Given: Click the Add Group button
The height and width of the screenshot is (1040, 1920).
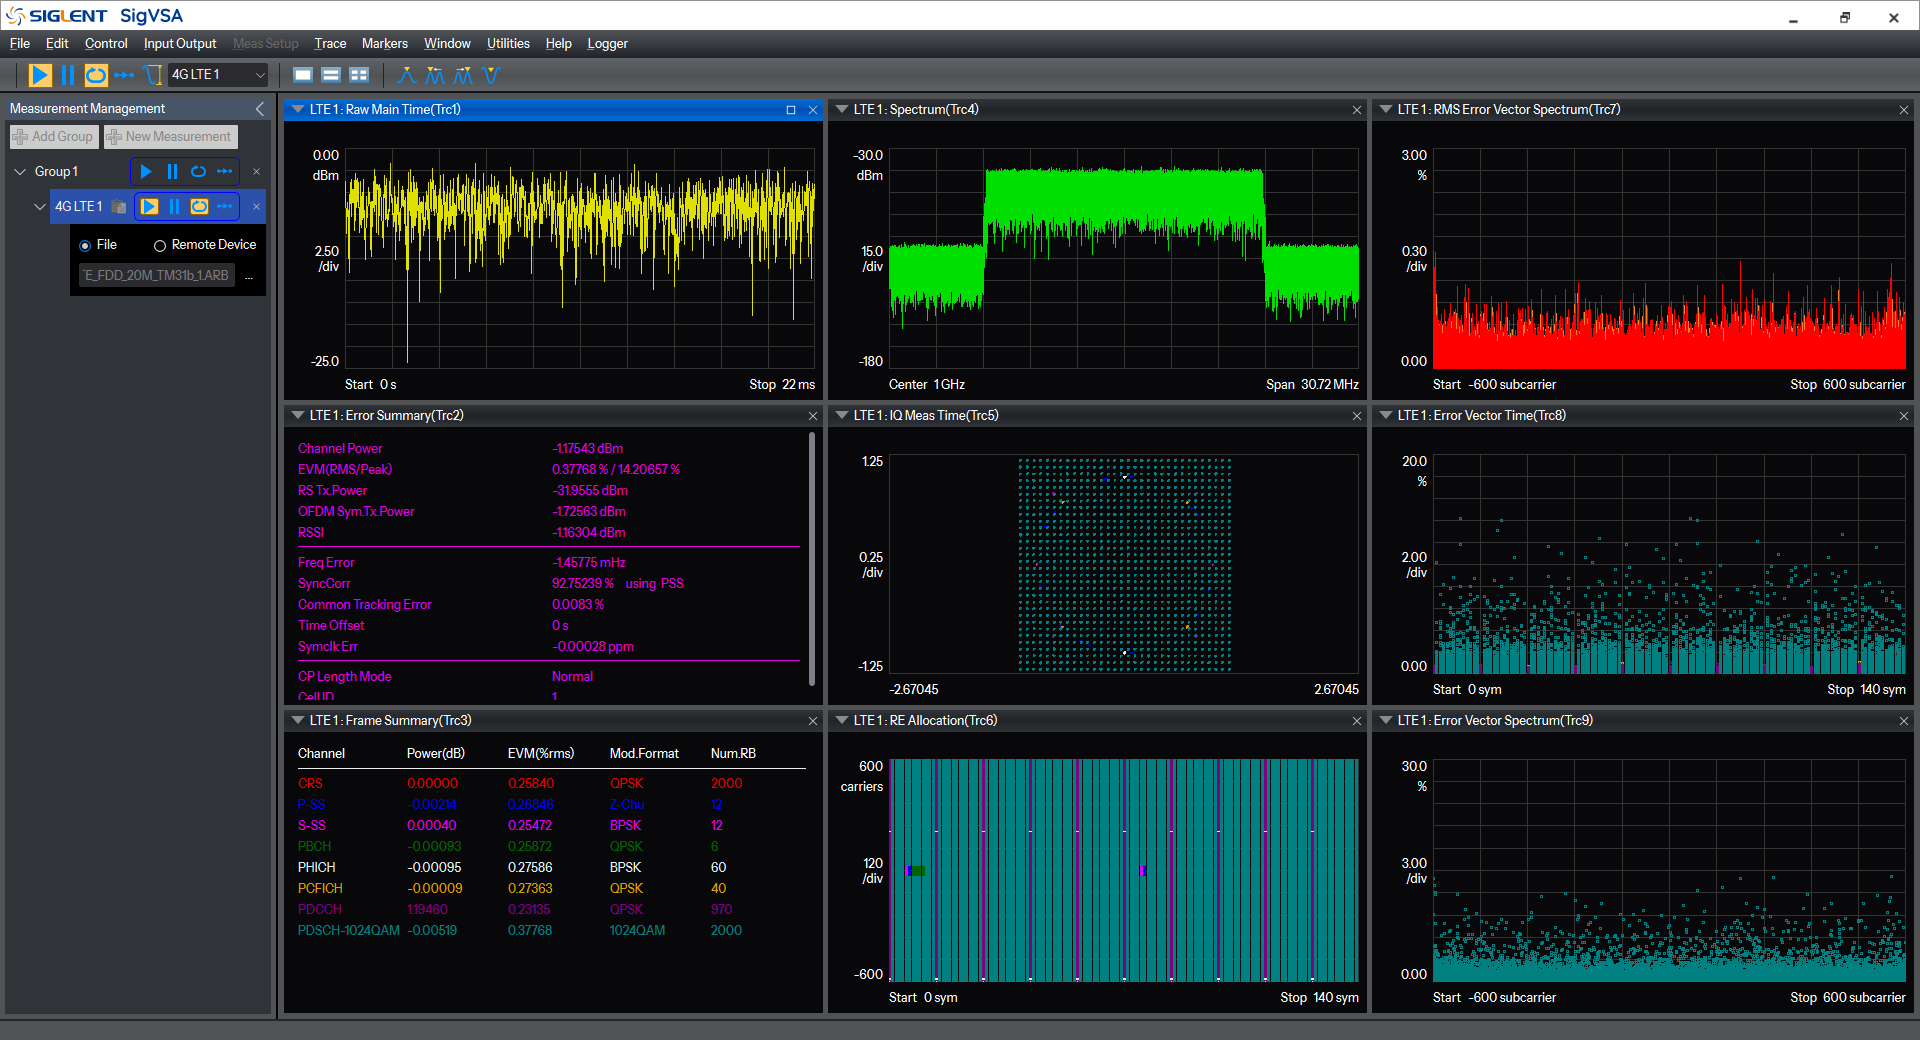Looking at the screenshot, I should pyautogui.click(x=54, y=137).
